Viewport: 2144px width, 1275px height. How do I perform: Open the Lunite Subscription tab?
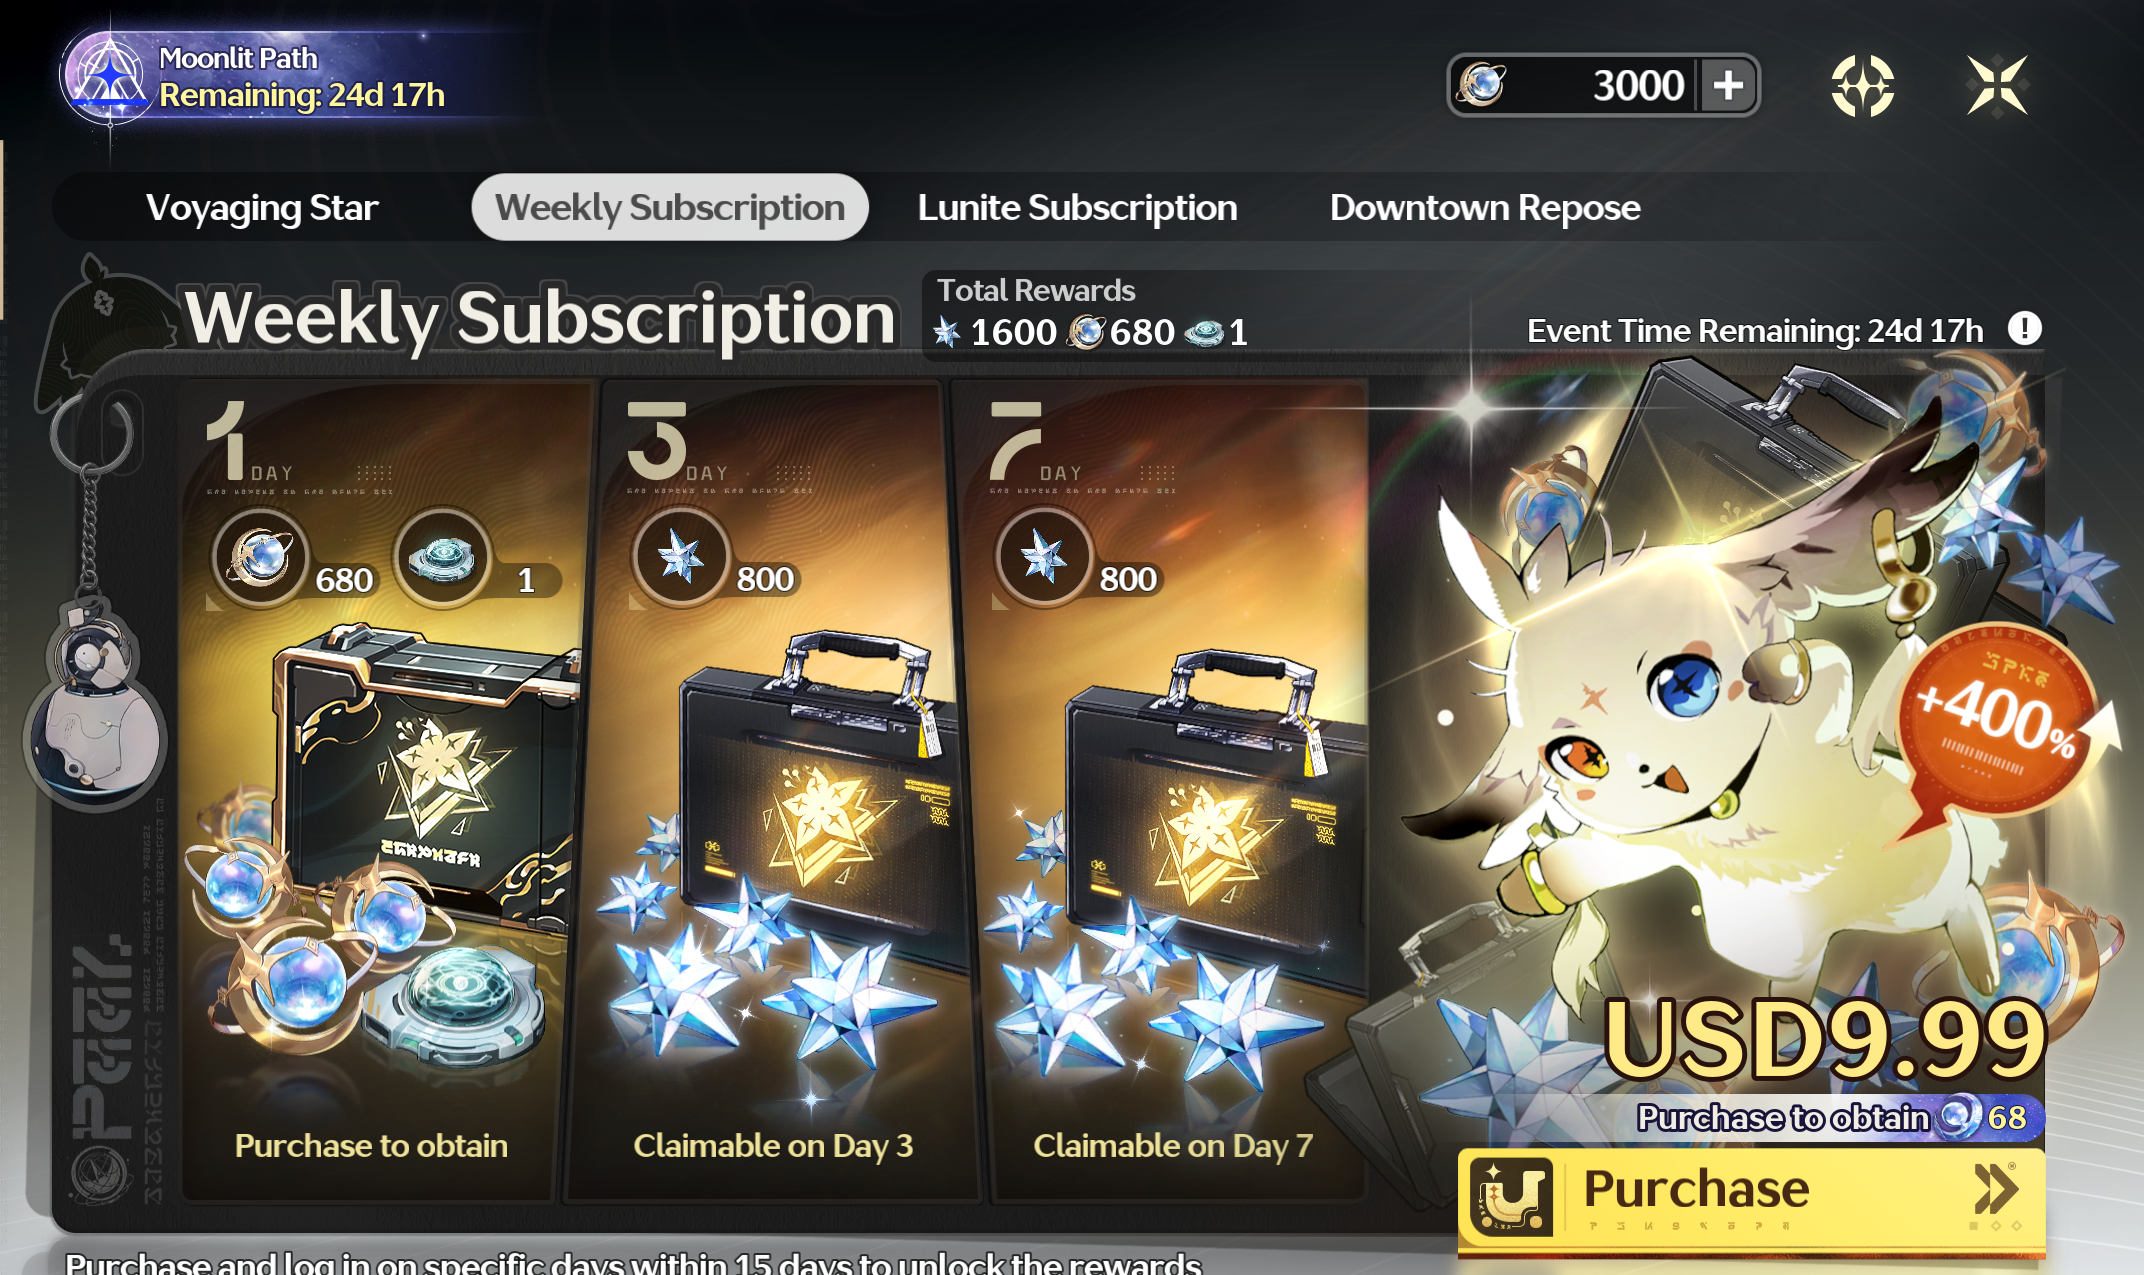(1077, 208)
